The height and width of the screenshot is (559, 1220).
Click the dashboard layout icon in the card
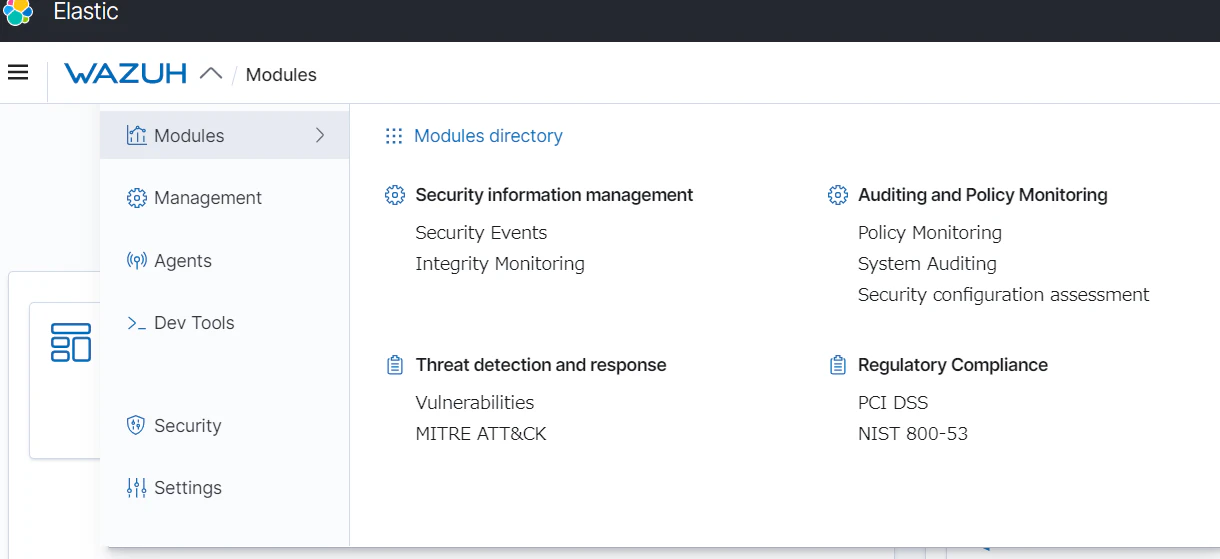71,342
